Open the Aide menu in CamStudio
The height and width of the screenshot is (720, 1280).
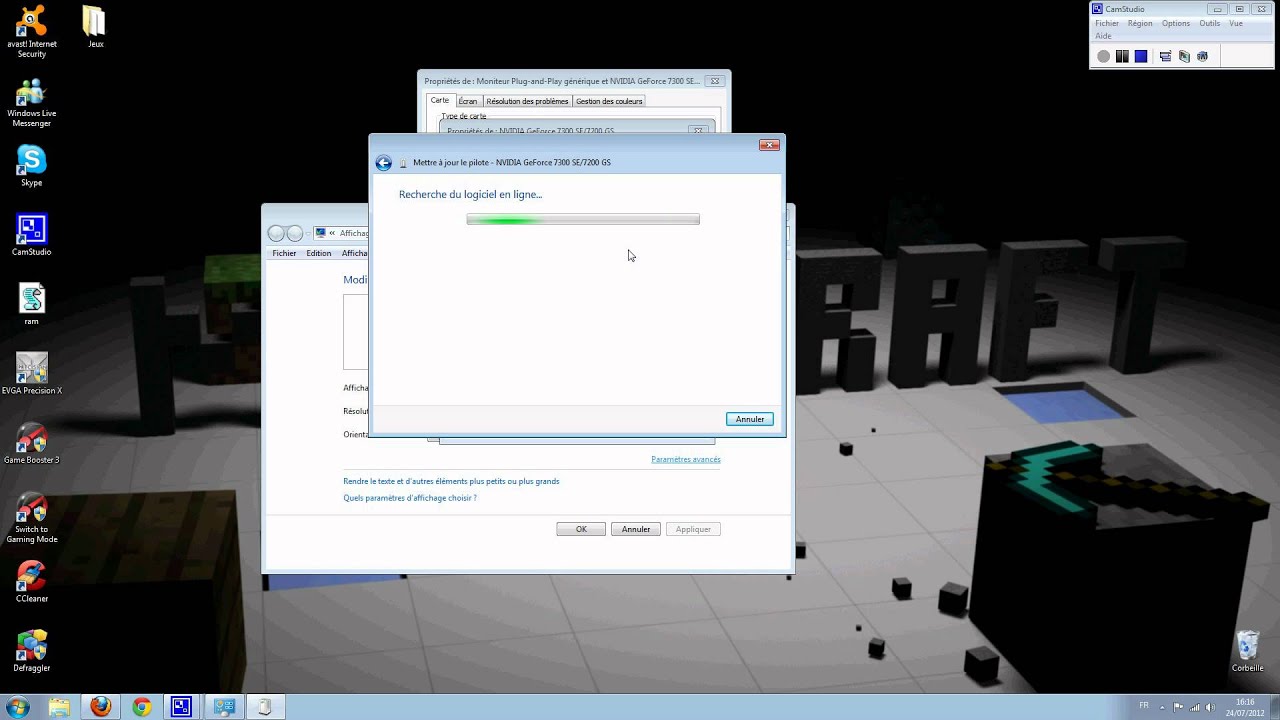pos(1103,36)
